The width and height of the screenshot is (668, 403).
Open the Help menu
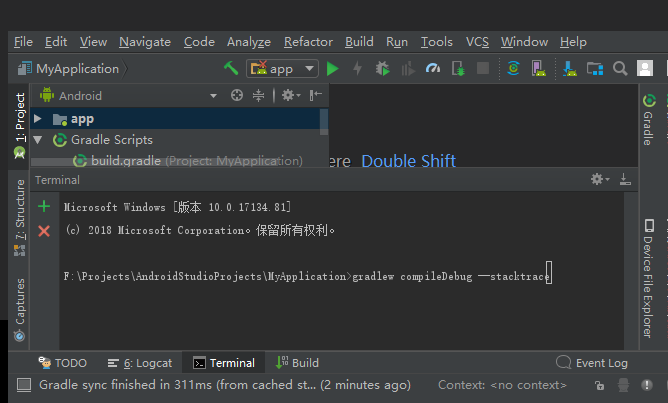click(x=573, y=42)
